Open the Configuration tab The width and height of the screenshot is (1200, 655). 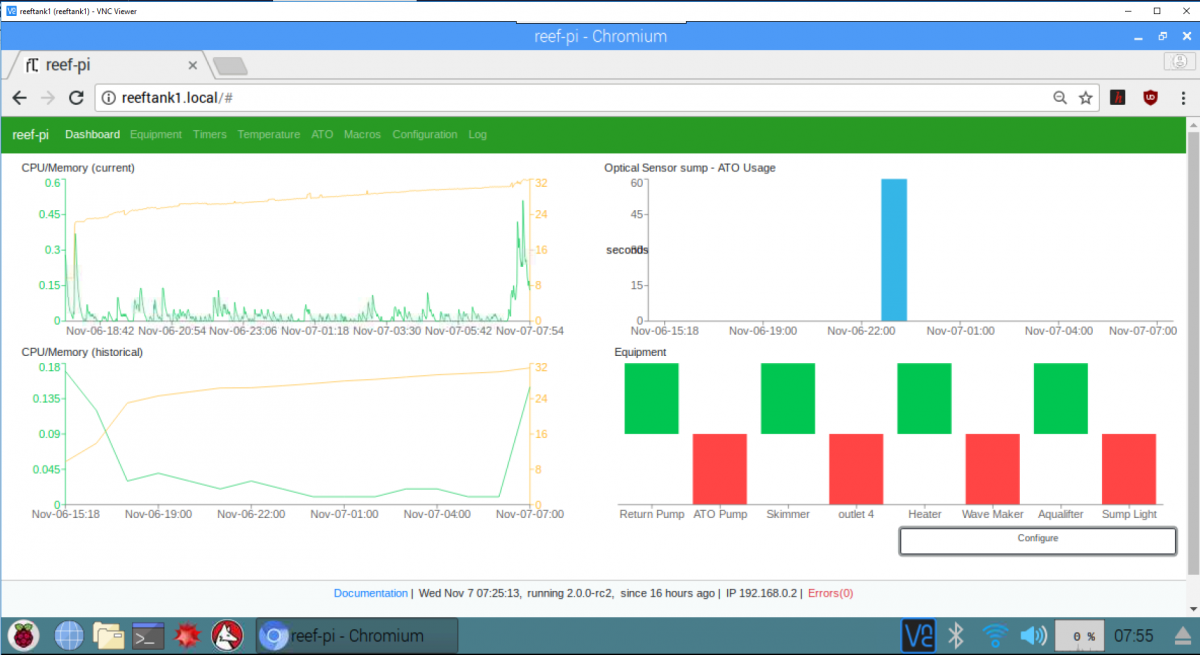click(x=425, y=134)
